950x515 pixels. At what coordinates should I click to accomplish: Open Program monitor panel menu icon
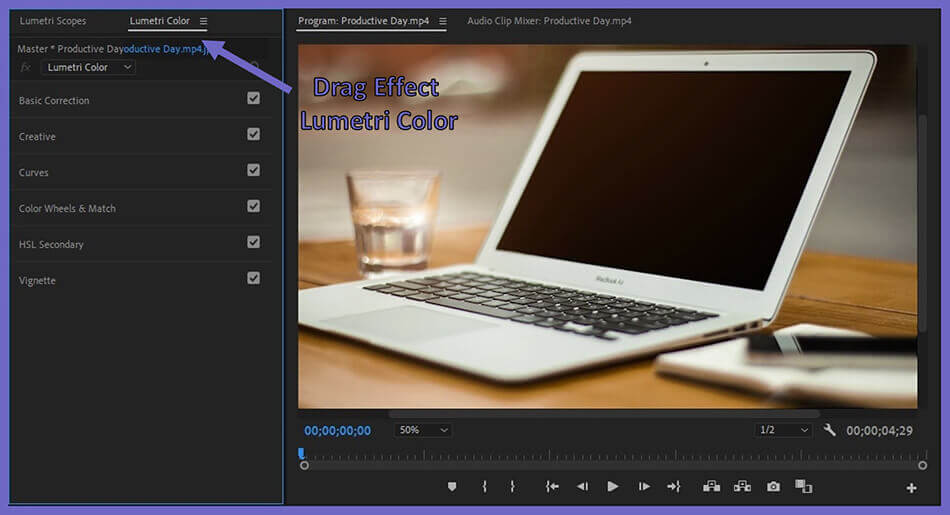443,21
